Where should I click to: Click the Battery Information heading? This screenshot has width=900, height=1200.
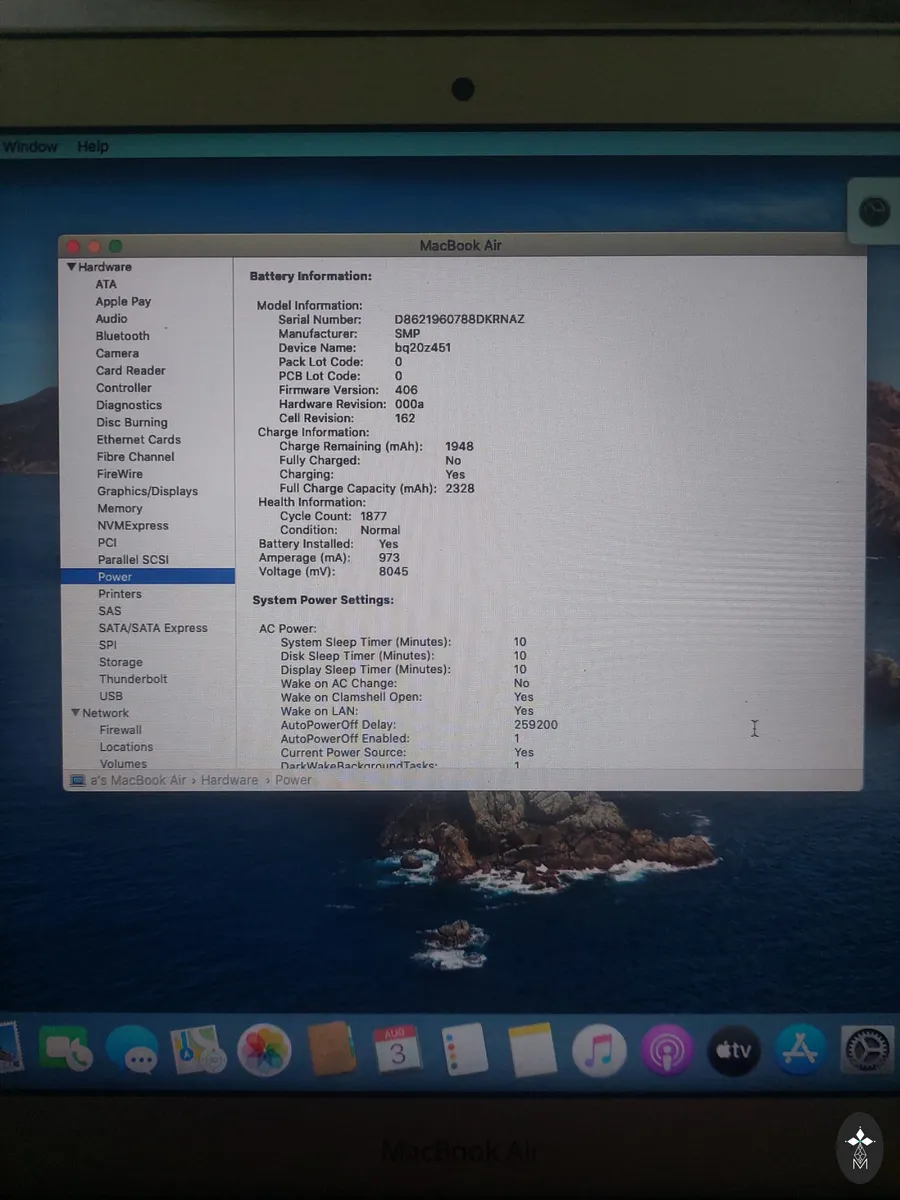pyautogui.click(x=310, y=276)
